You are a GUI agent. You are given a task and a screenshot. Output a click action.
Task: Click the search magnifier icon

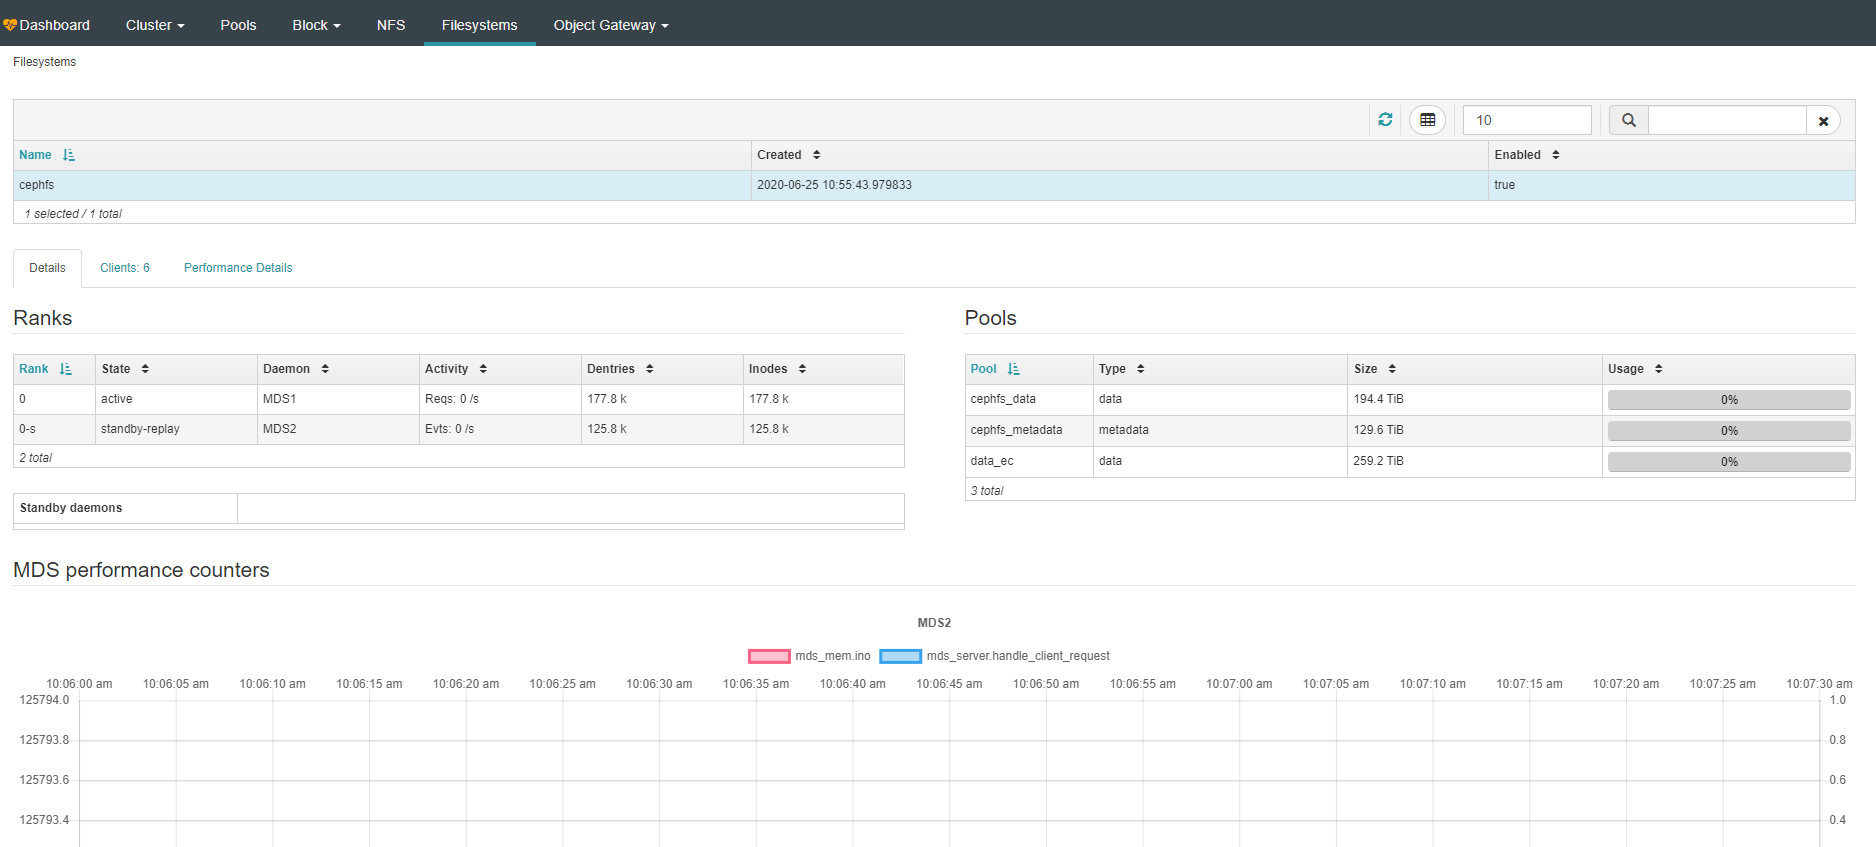[x=1628, y=120]
